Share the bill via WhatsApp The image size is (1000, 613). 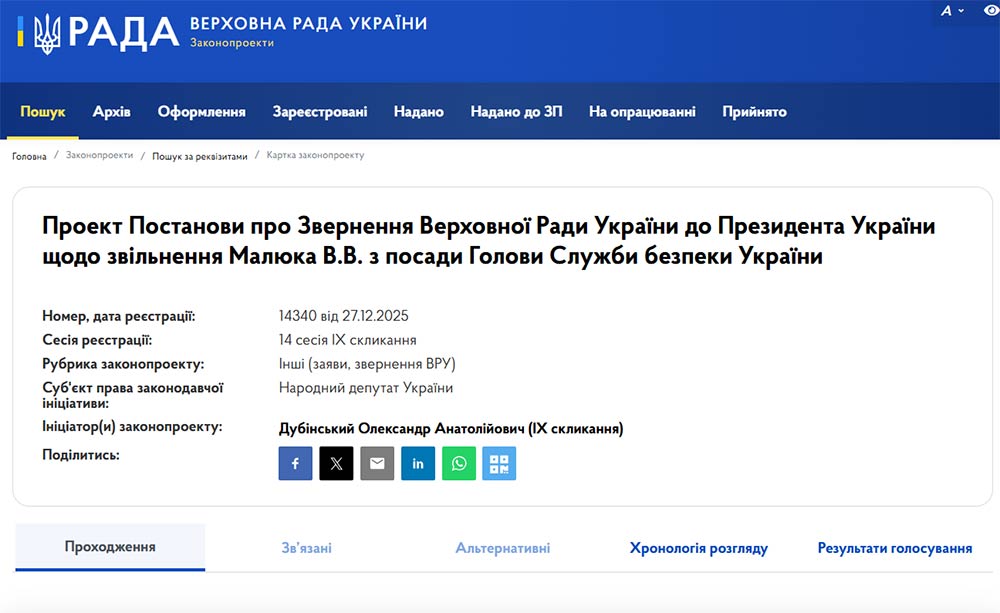(x=459, y=463)
